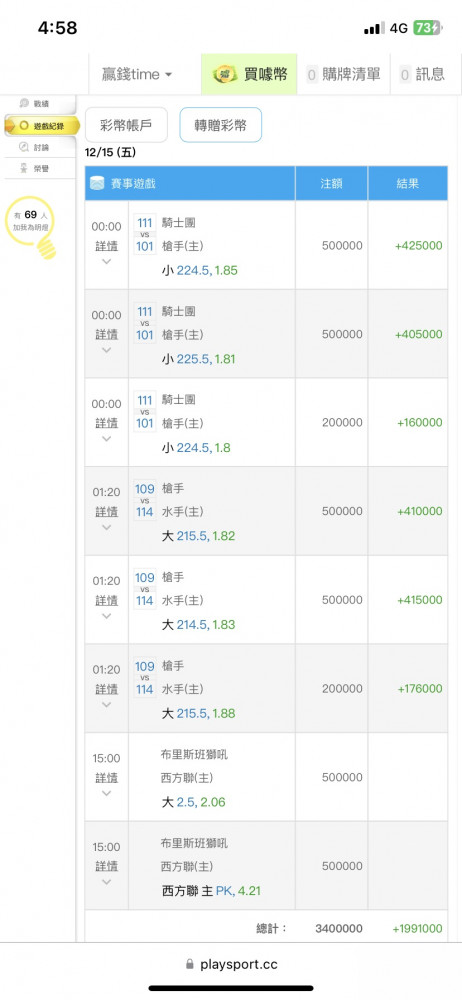Viewport: 462px width, 1000px height.
Task: Click the 109 vs 114 score box for 大 214.5
Action: click(x=145, y=589)
